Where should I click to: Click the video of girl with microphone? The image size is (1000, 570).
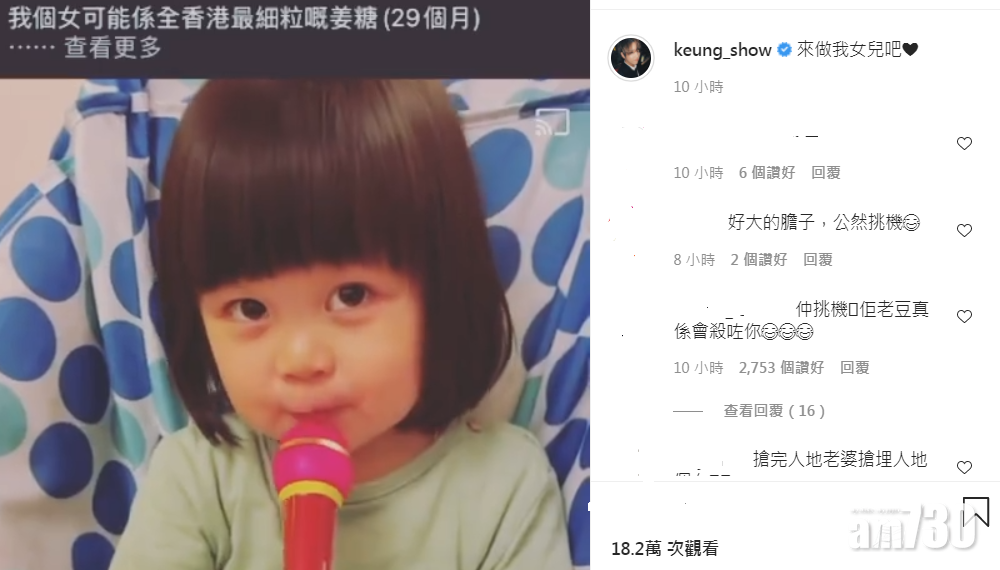click(295, 324)
